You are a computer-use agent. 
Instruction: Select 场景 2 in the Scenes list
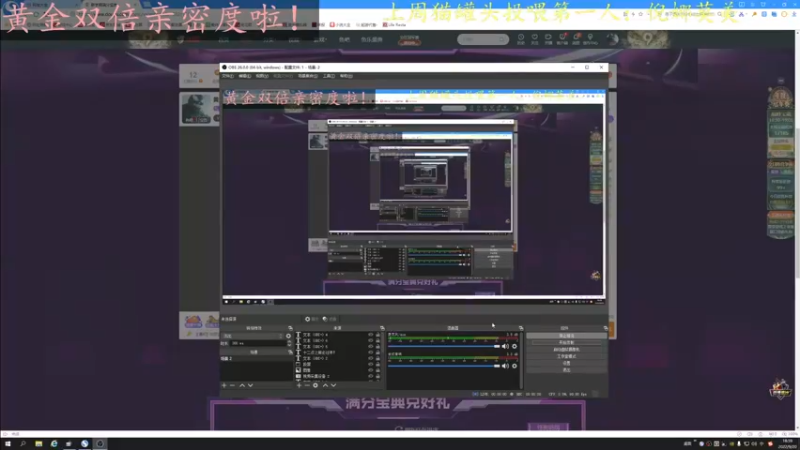click(x=257, y=359)
